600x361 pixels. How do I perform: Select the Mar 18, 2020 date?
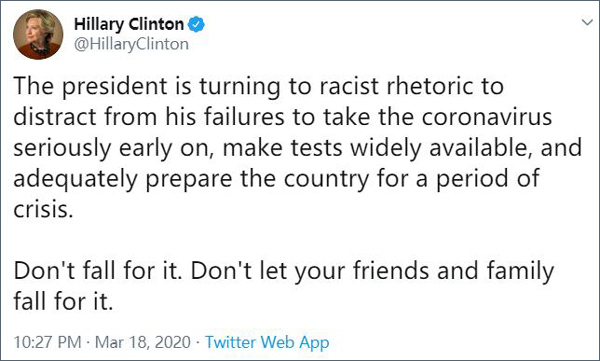pyautogui.click(x=142, y=342)
